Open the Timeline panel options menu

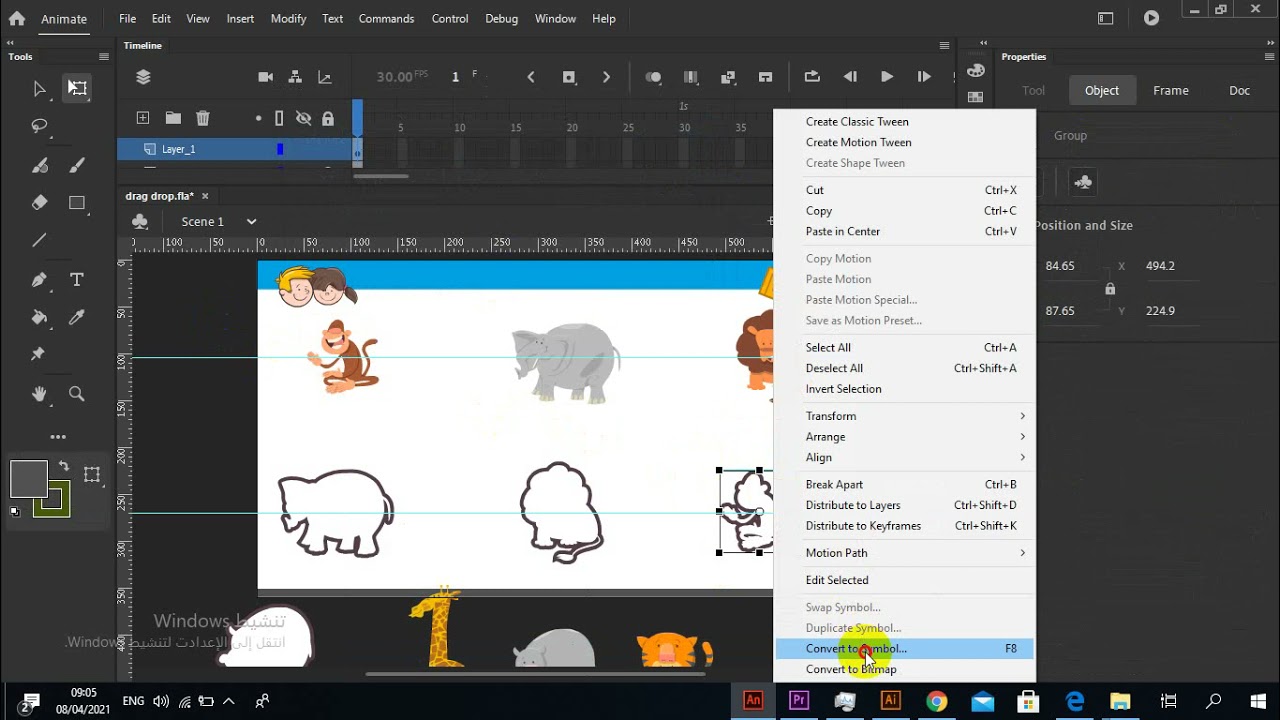point(944,45)
